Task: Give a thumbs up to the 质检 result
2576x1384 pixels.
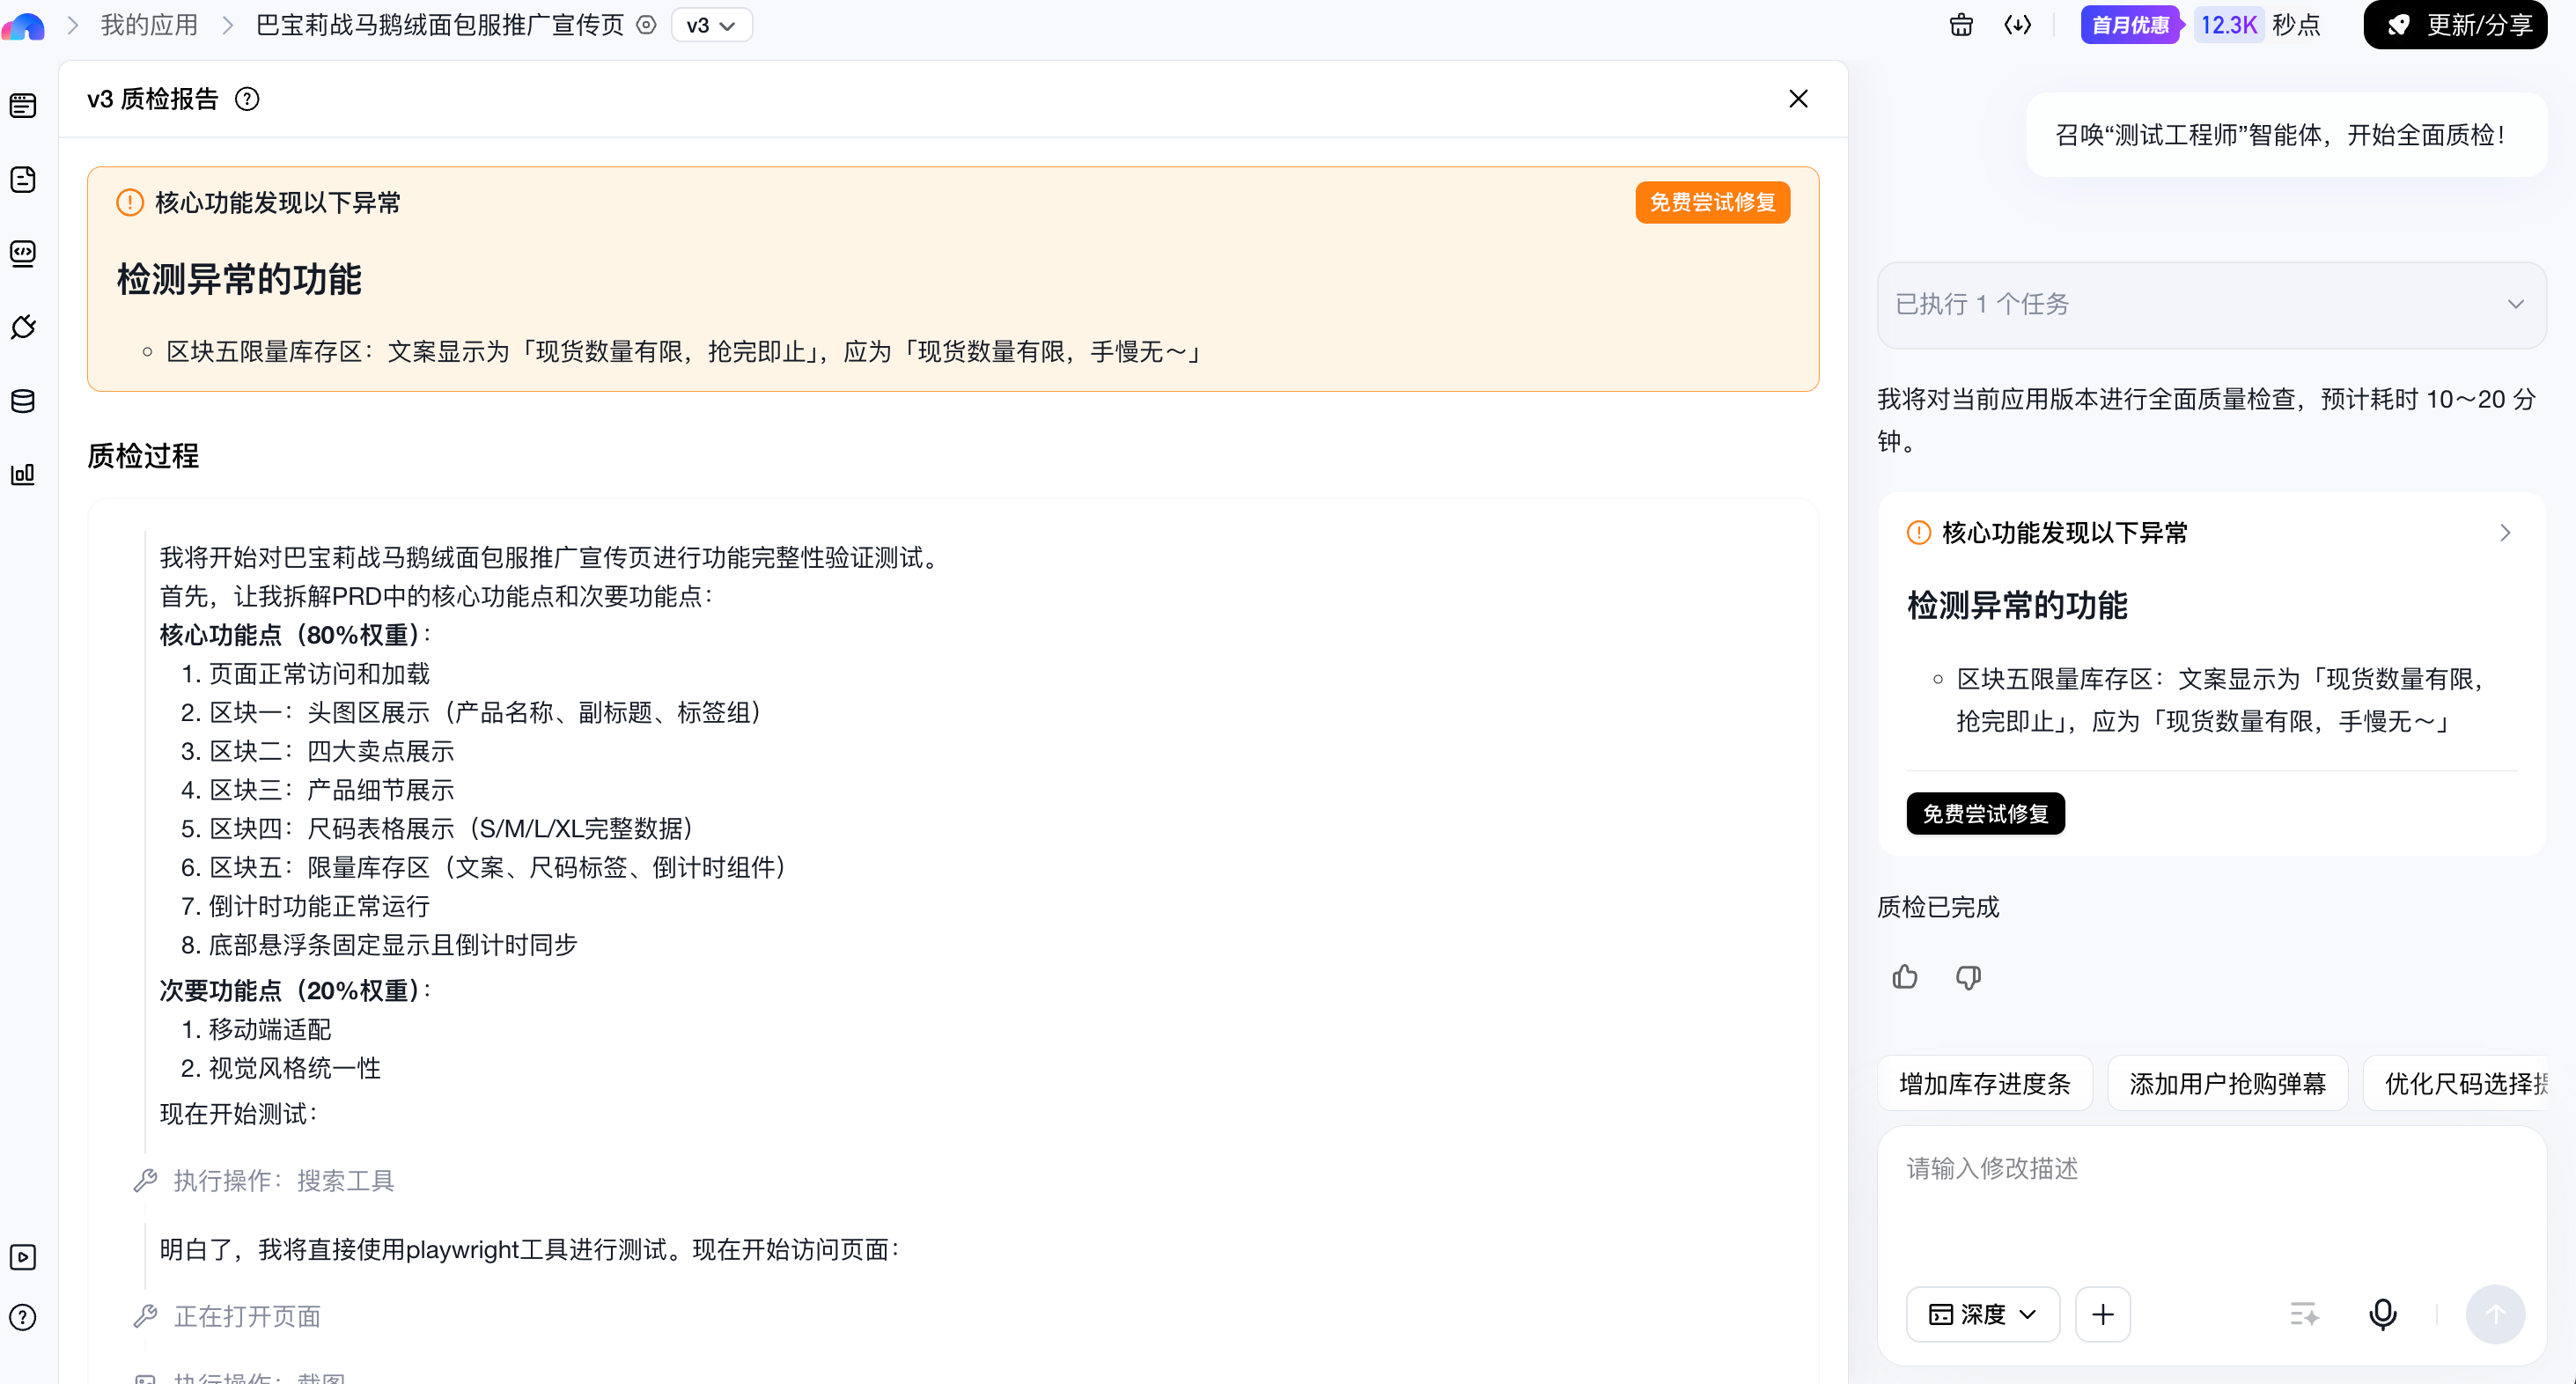Action: 1905,977
